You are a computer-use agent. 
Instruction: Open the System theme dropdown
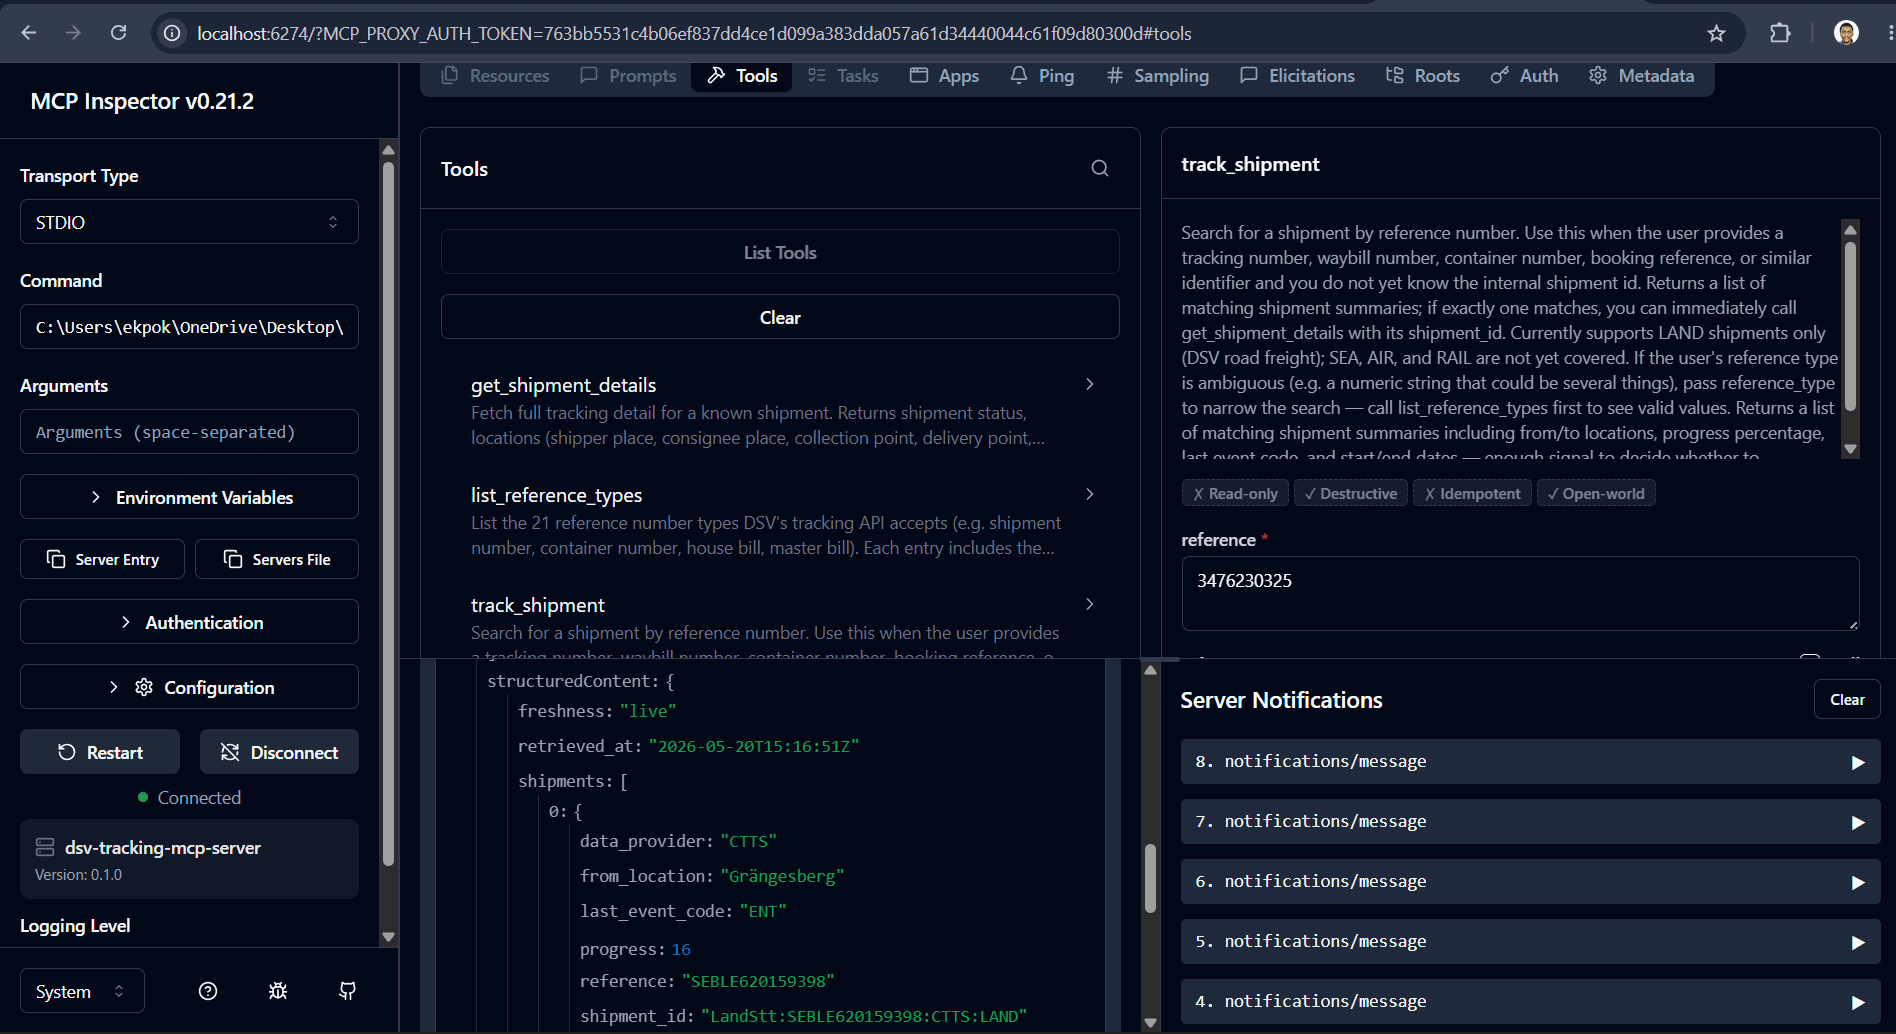click(x=82, y=991)
